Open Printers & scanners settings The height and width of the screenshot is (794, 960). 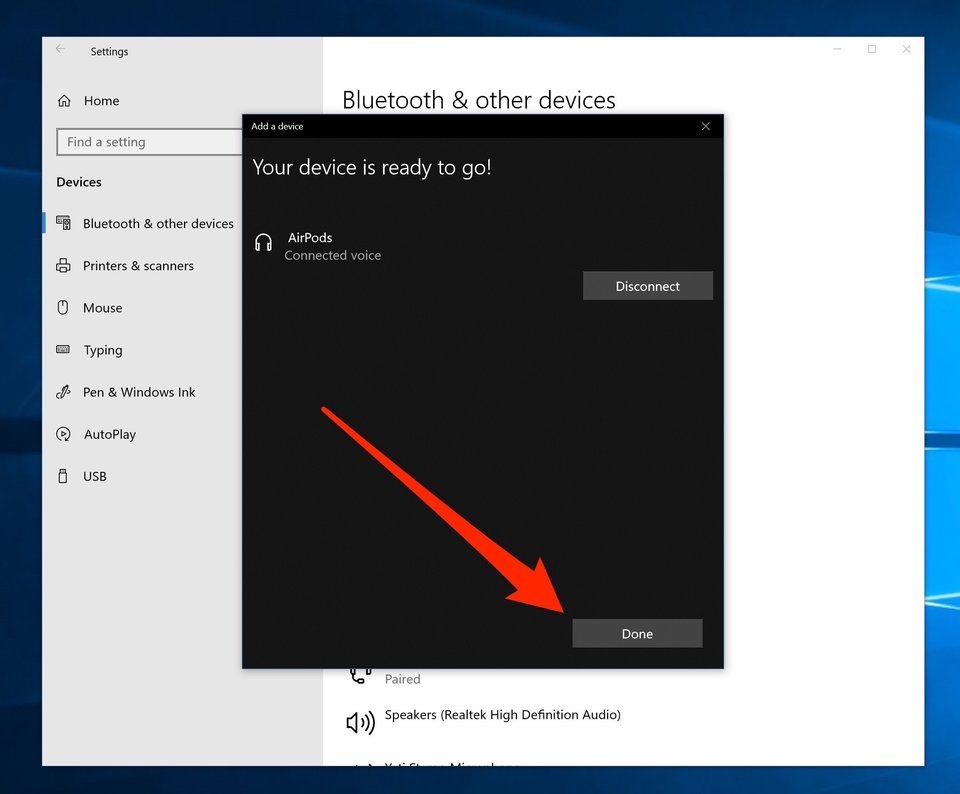click(137, 266)
